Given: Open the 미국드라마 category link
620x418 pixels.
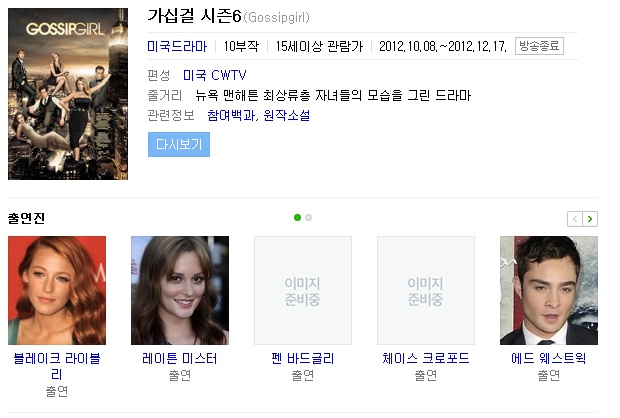Looking at the screenshot, I should pos(177,47).
